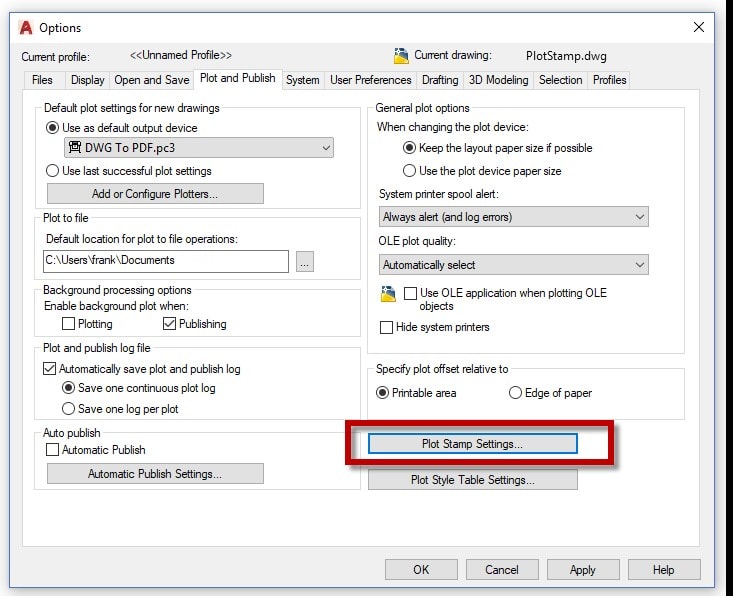Image resolution: width=733 pixels, height=596 pixels.
Task: Switch to the Files tab
Action: (x=42, y=80)
